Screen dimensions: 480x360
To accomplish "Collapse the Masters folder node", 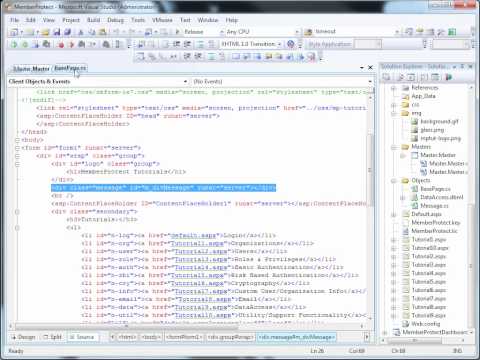I will pos(394,147).
